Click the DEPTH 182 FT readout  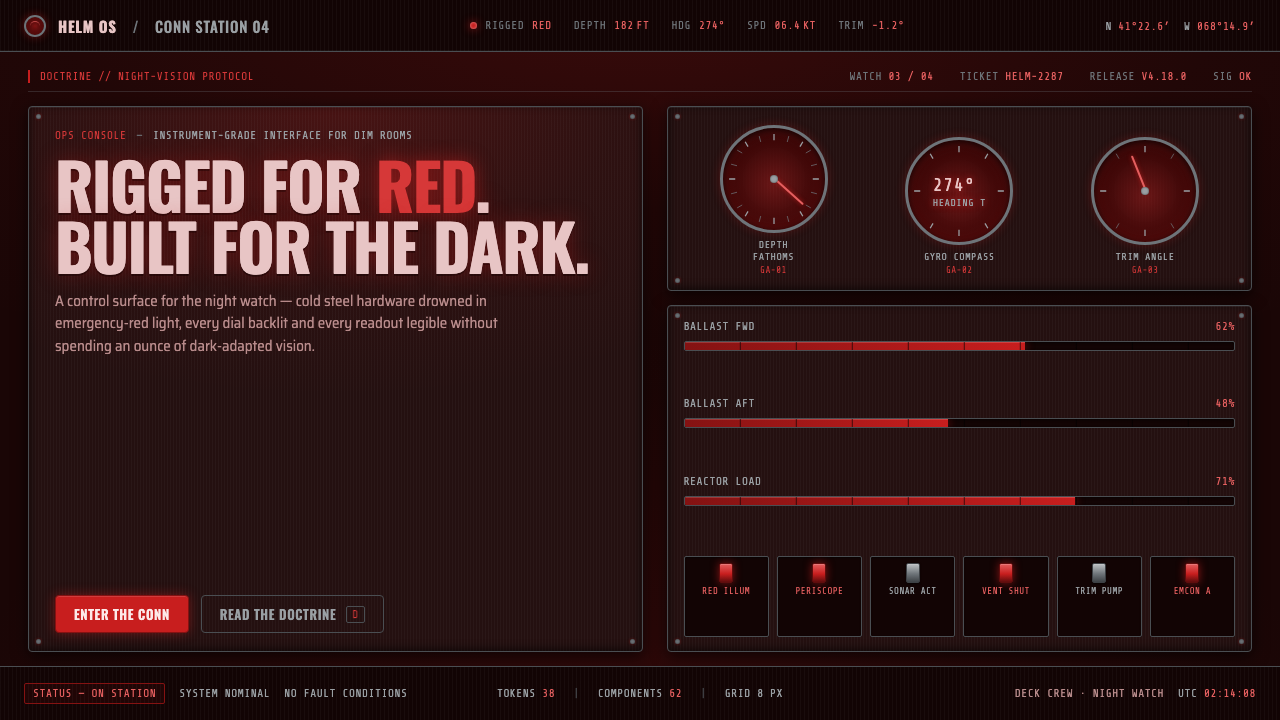pyautogui.click(x=611, y=26)
